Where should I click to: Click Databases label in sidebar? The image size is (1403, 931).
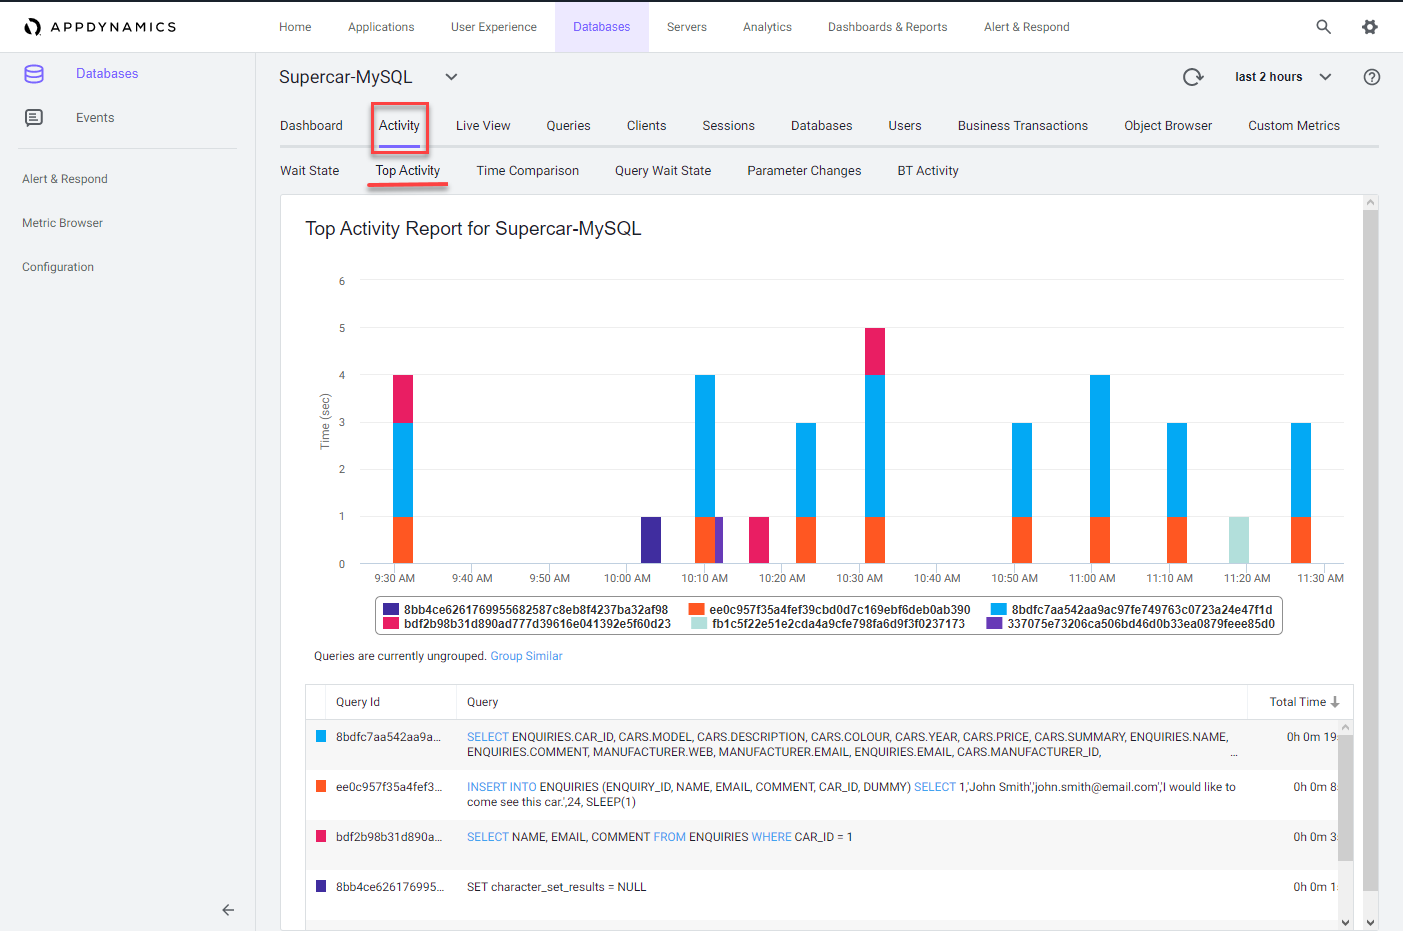pyautogui.click(x=107, y=74)
